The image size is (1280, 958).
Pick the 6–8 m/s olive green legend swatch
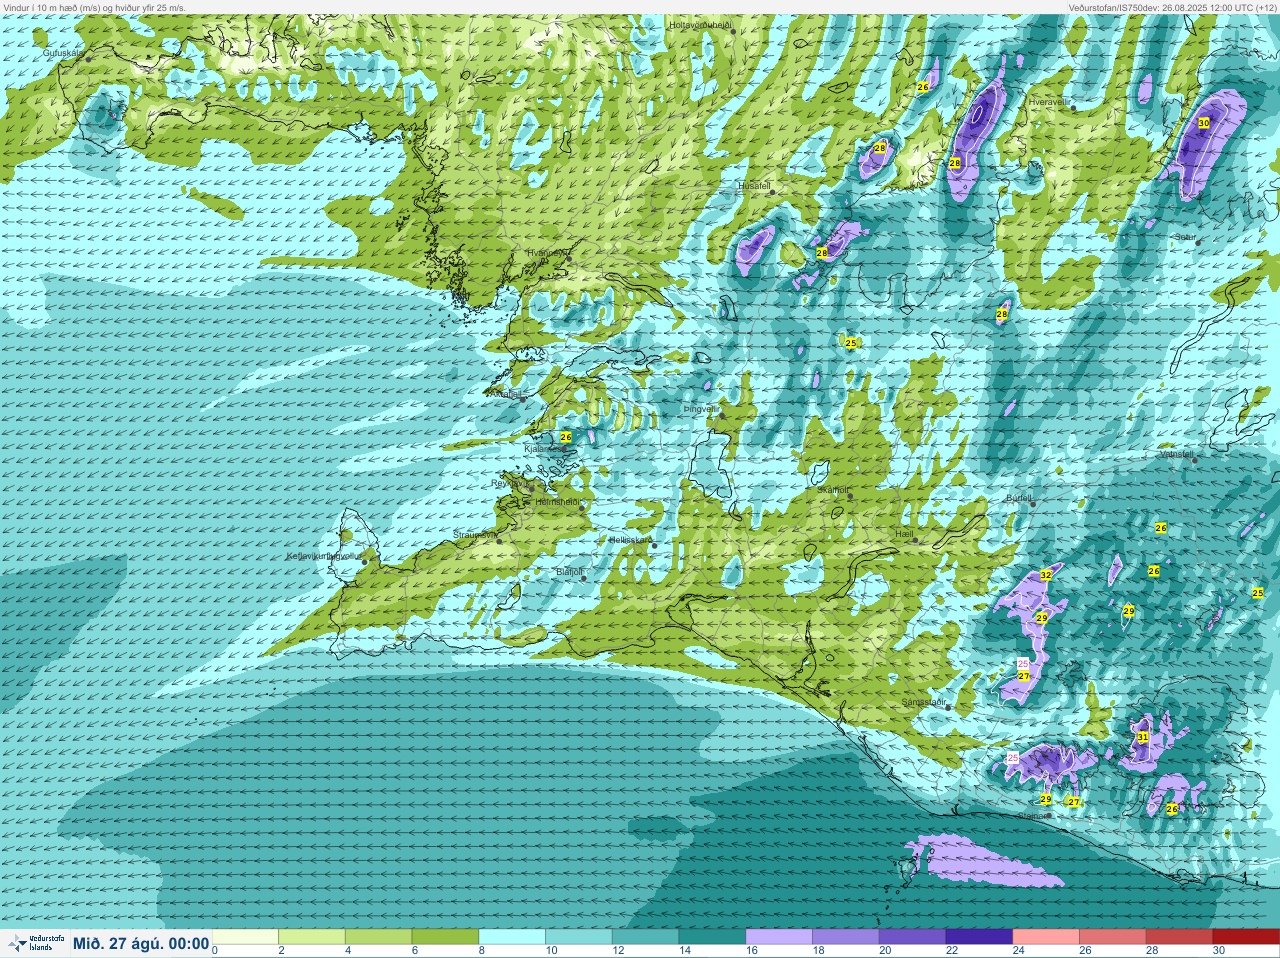point(445,937)
